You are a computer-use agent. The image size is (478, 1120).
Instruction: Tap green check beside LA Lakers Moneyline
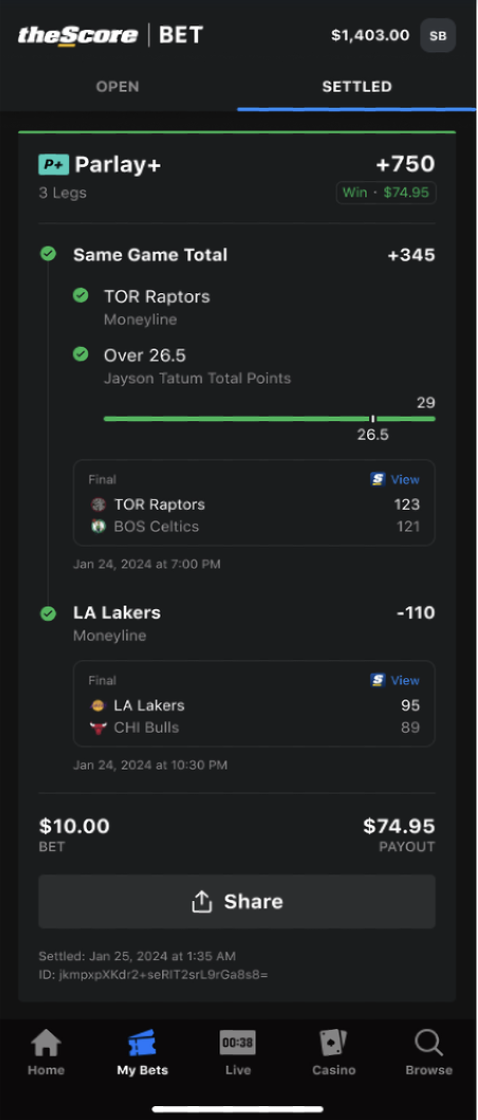click(48, 613)
